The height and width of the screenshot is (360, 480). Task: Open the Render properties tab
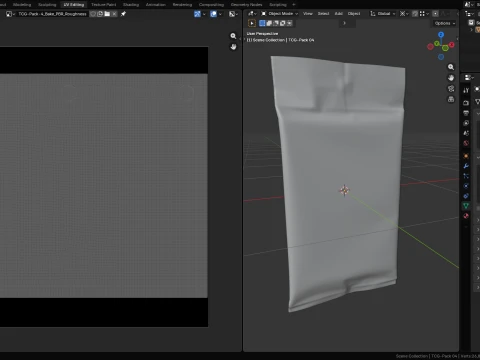[466, 103]
